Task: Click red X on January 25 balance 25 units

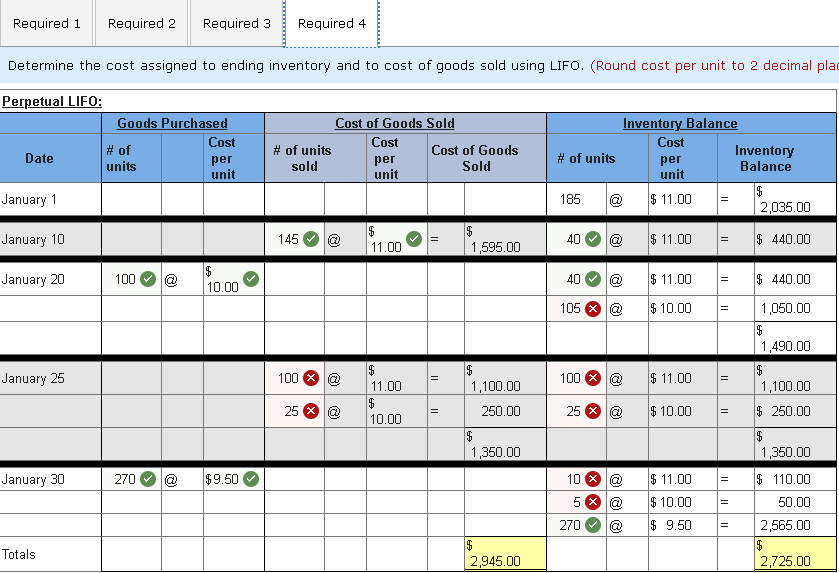Action: 593,411
